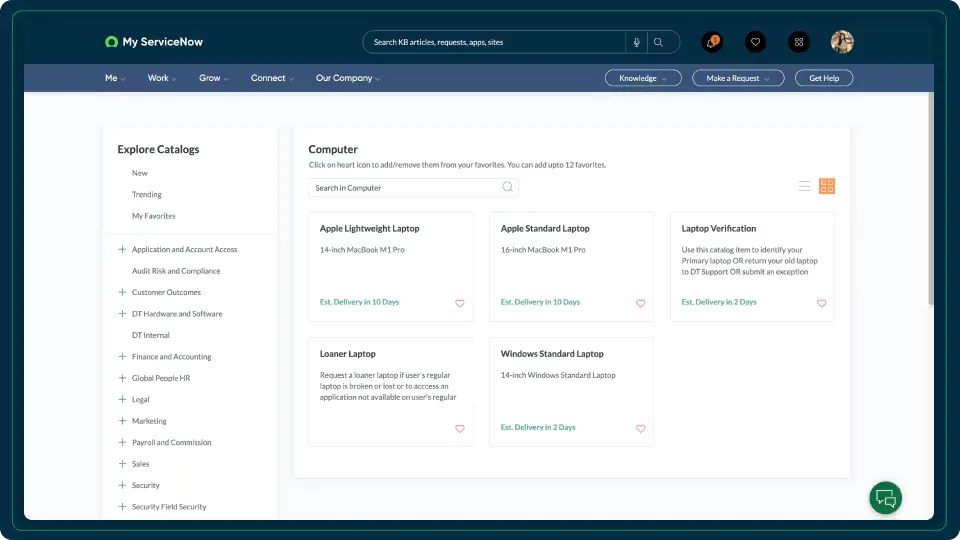This screenshot has width=960, height=540.
Task: Open the chat assistant bubble icon
Action: [x=885, y=497]
